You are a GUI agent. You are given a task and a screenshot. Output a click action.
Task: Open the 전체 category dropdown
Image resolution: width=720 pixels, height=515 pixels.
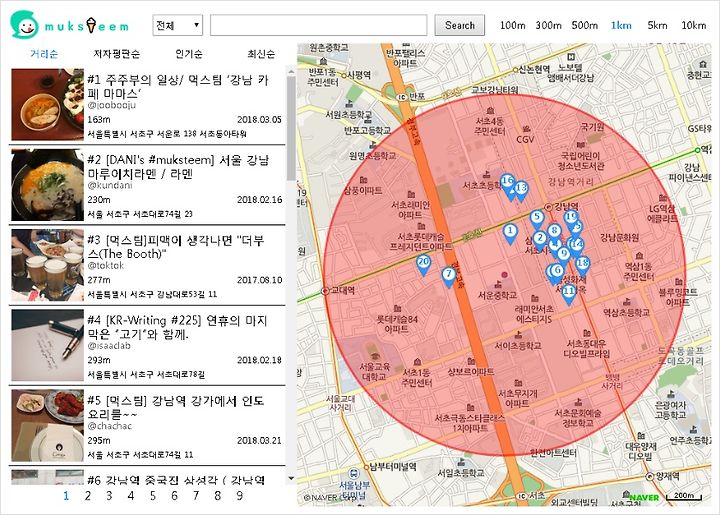point(177,25)
